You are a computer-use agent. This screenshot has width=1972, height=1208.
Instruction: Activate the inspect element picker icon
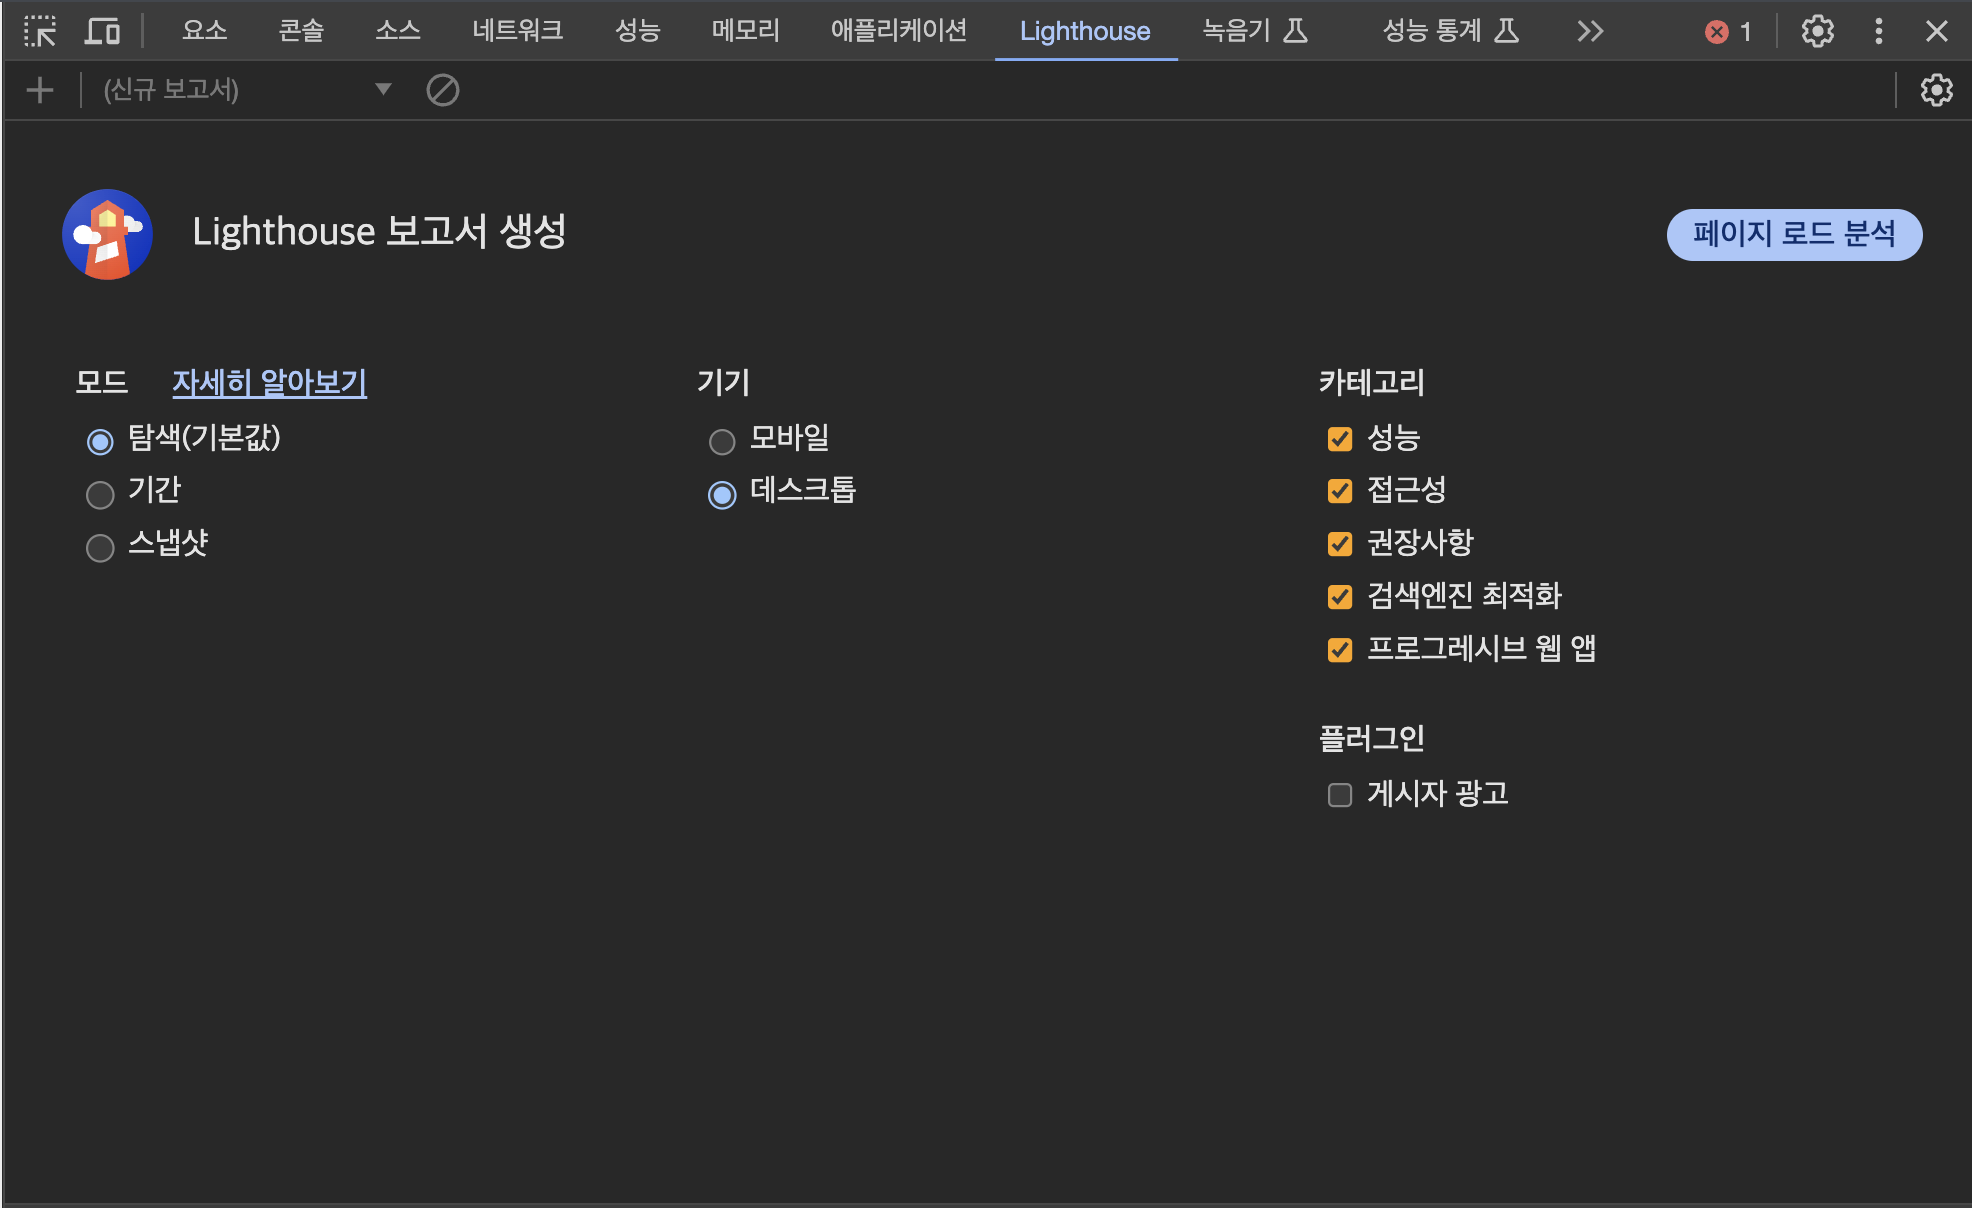40,31
